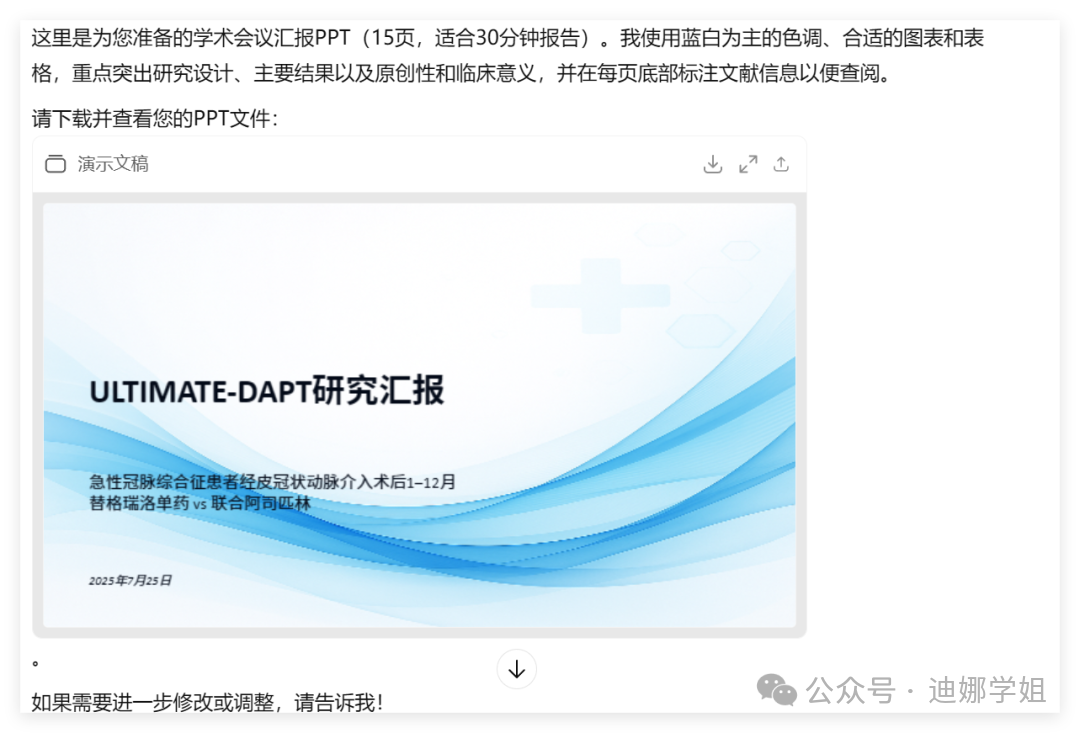Click the intro paragraph starting 这里是为您准备的

(x=508, y=55)
